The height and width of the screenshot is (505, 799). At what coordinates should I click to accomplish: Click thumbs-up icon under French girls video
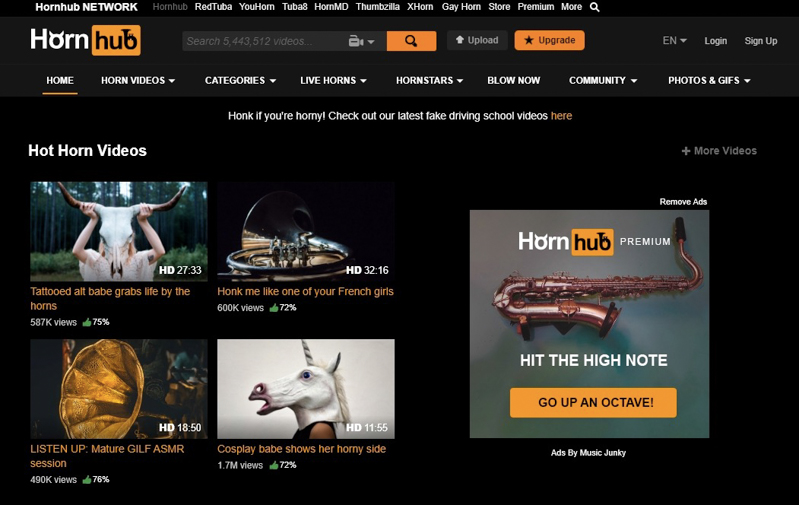(274, 308)
